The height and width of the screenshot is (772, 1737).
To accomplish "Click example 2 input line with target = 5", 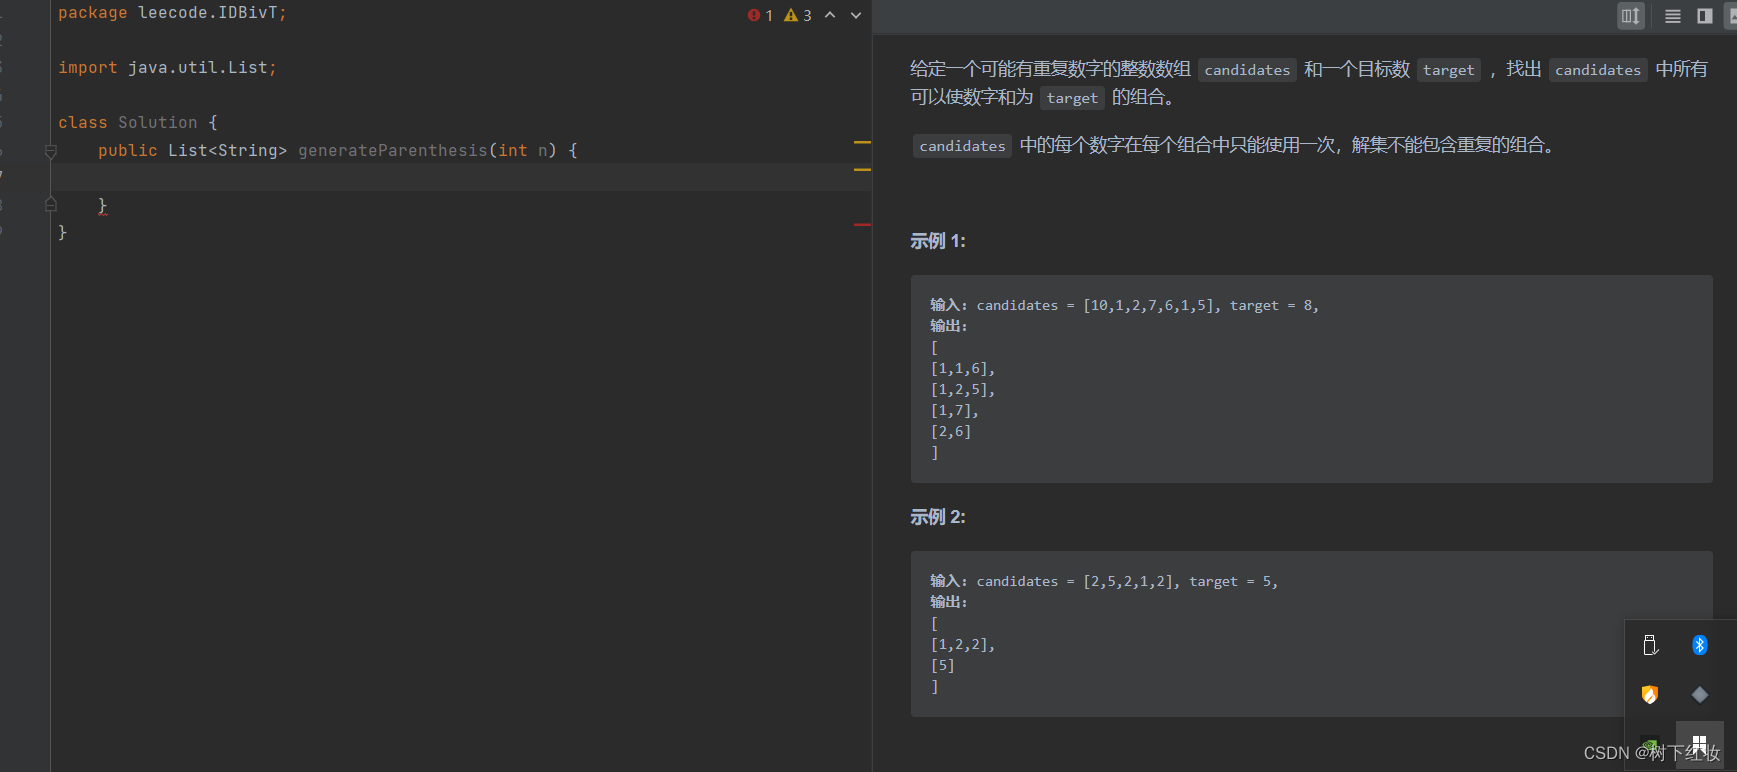I will (1104, 582).
